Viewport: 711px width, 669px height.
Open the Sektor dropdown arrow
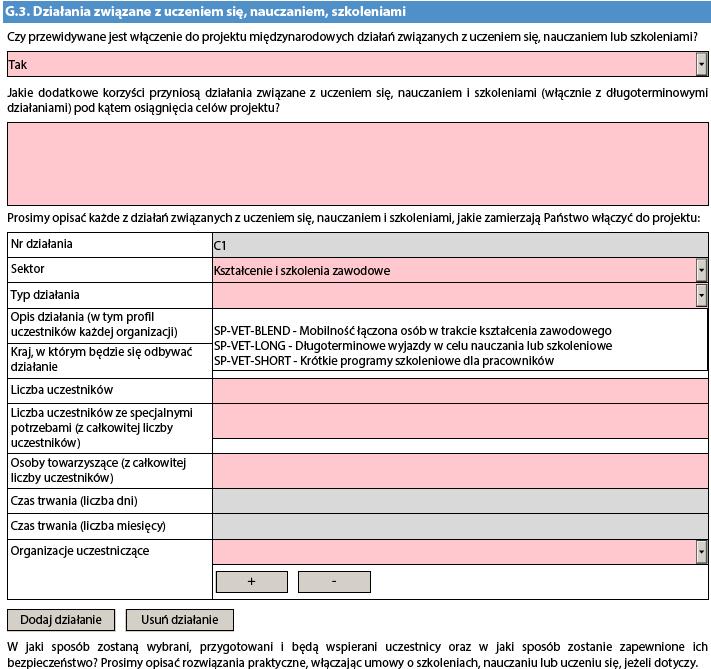(x=701, y=270)
